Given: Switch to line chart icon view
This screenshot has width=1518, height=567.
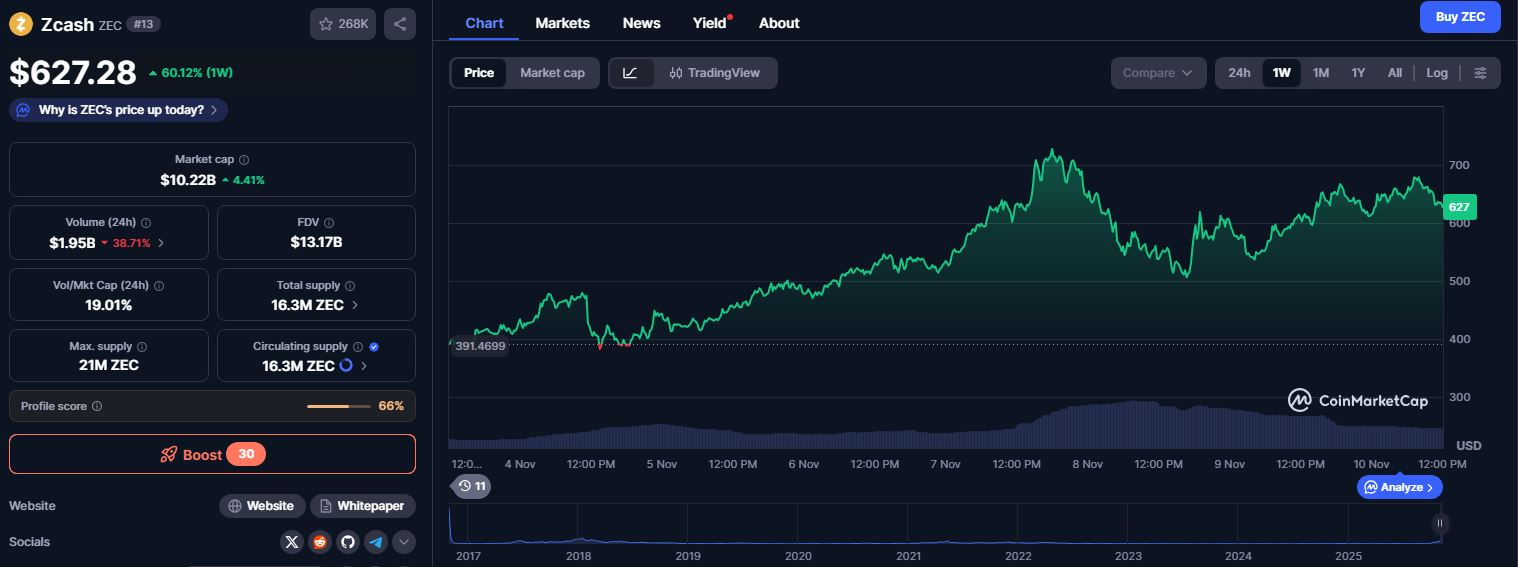Looking at the screenshot, I should tap(631, 73).
